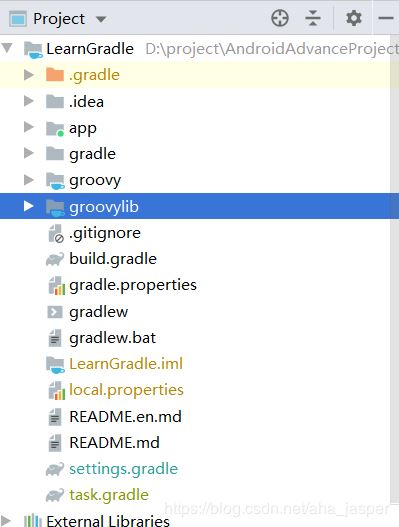Click the .gitignore file icon
Screen dimensions: 399x527
(56, 234)
